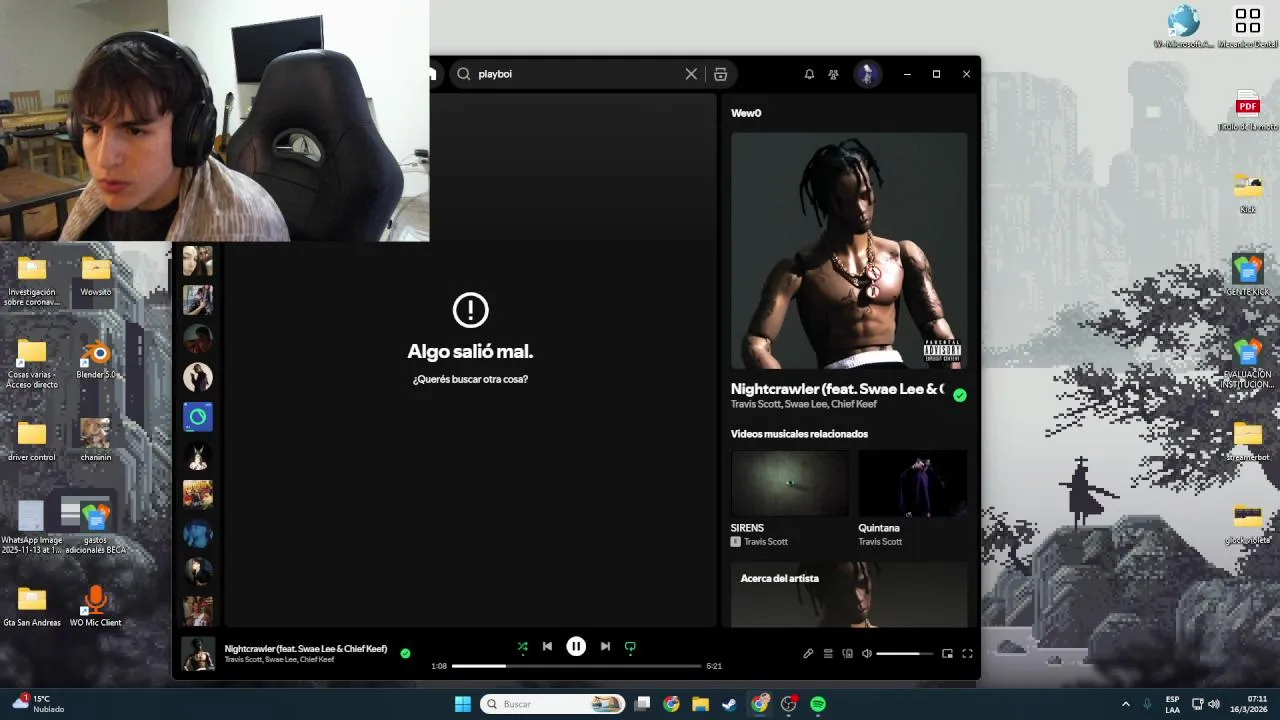Open the Connect to a device icon
1280x720 pixels.
click(847, 654)
